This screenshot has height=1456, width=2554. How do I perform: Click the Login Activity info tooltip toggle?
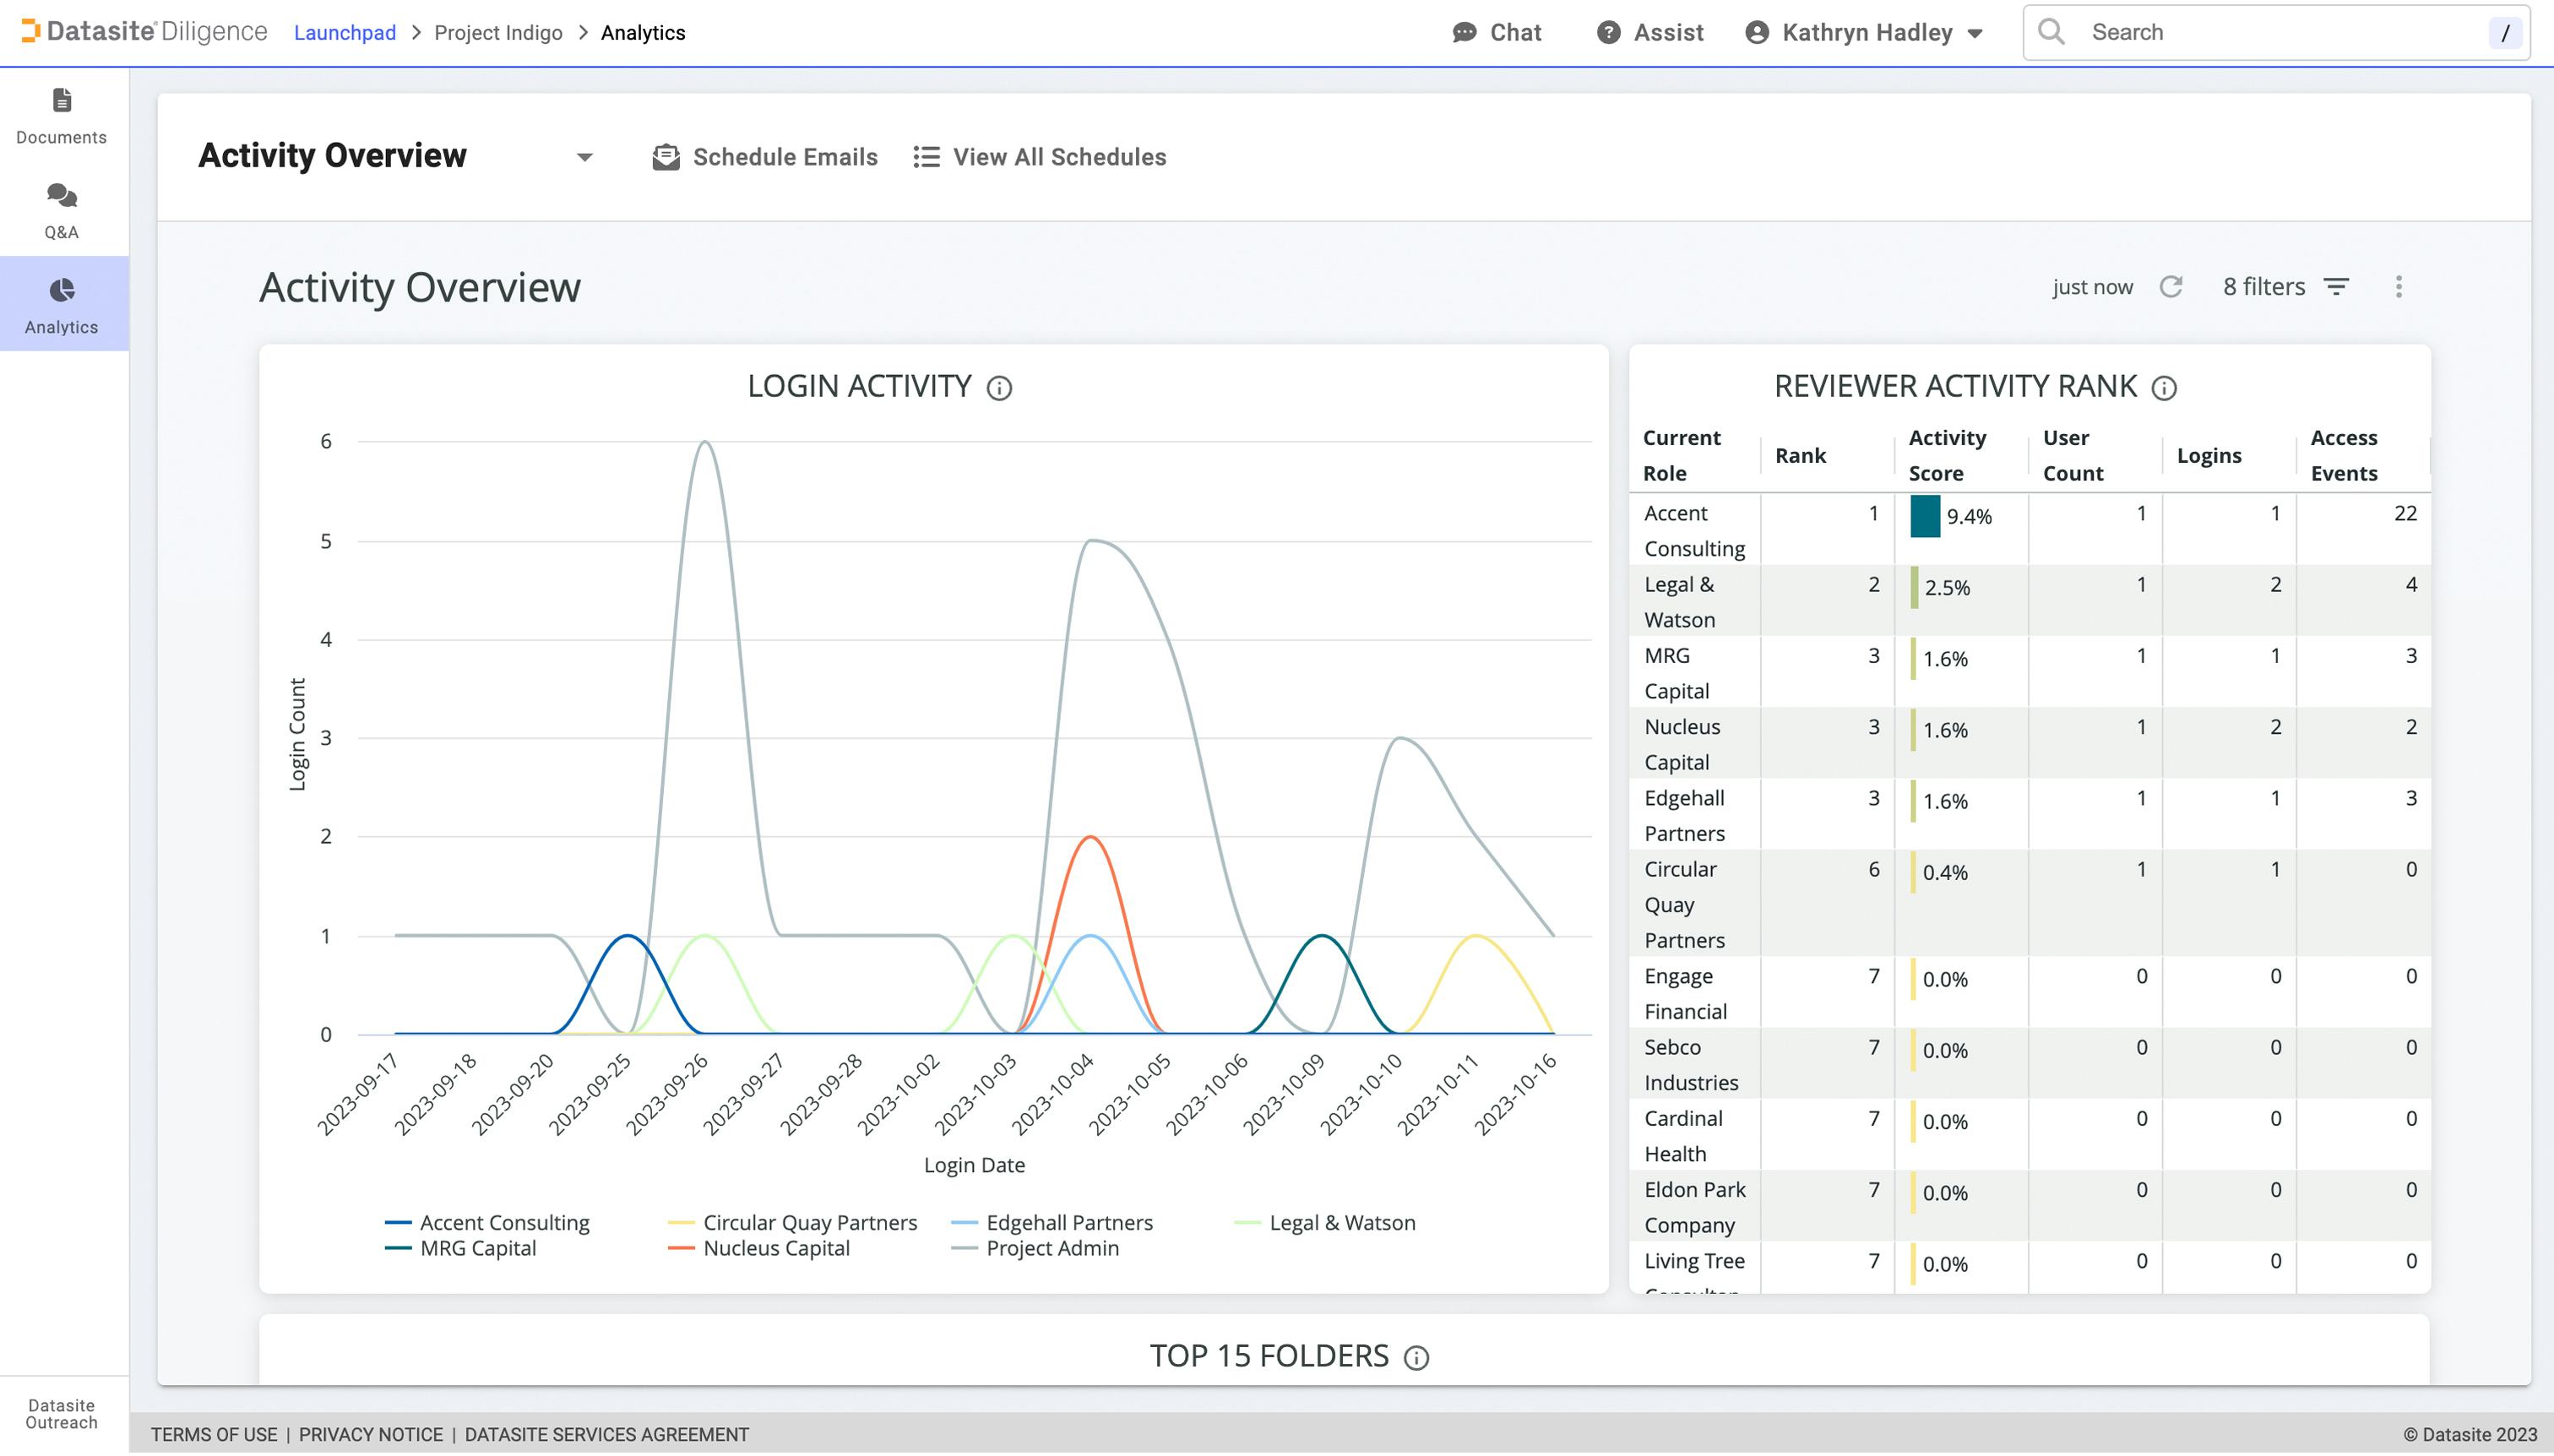(x=1000, y=388)
